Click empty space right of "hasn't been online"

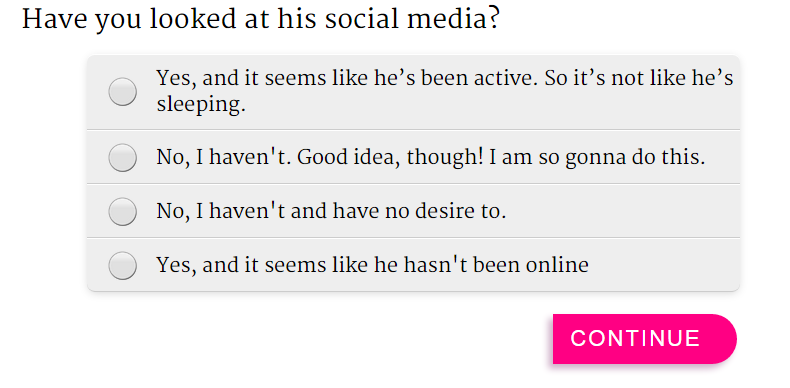[x=663, y=265]
